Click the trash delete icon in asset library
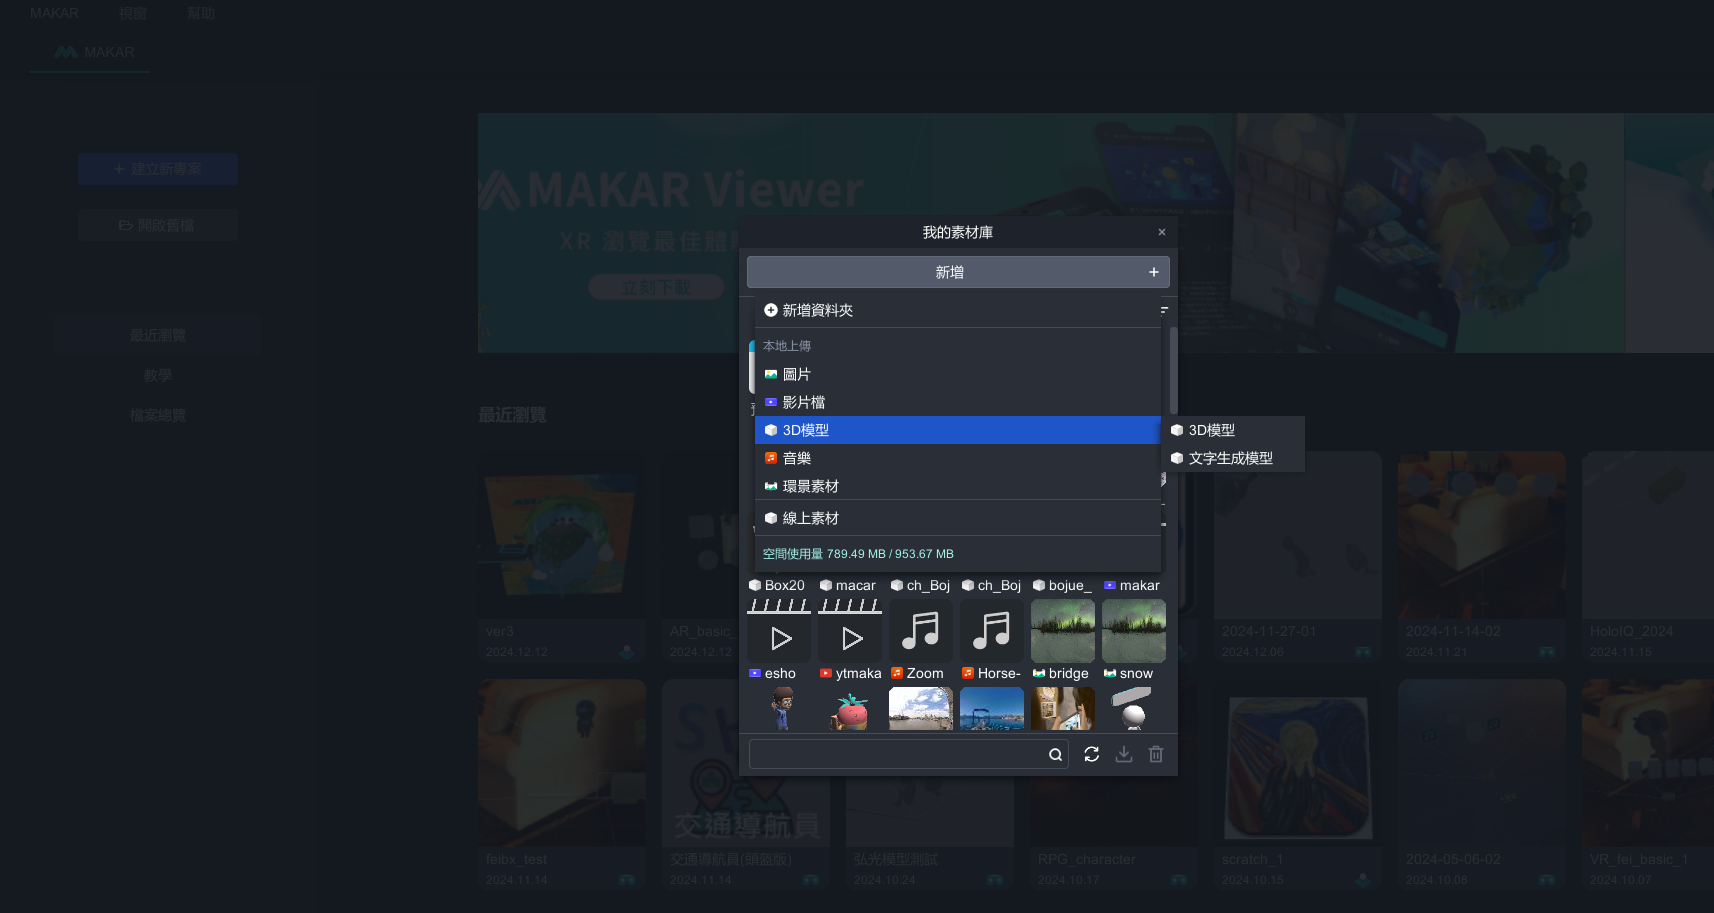The width and height of the screenshot is (1714, 913). 1156,754
